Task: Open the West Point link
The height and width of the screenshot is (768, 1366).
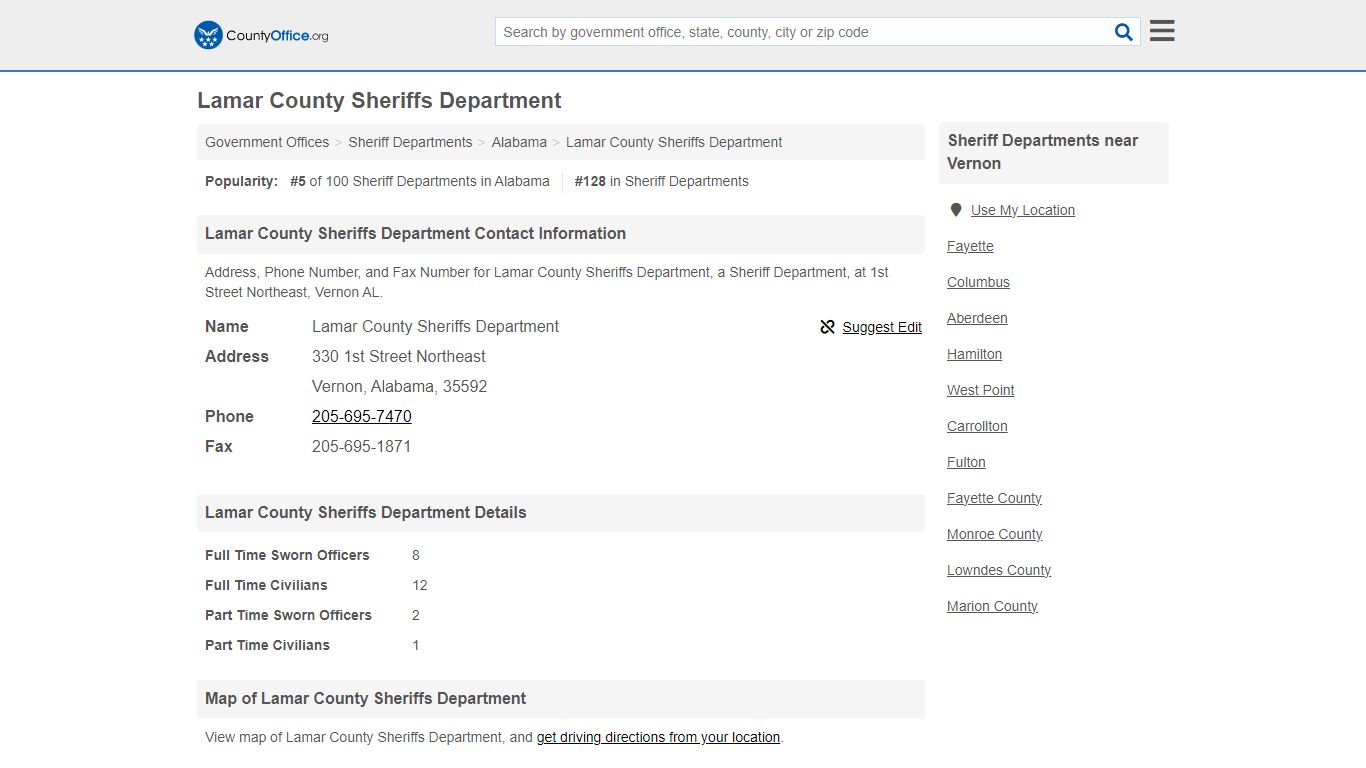Action: (x=980, y=390)
